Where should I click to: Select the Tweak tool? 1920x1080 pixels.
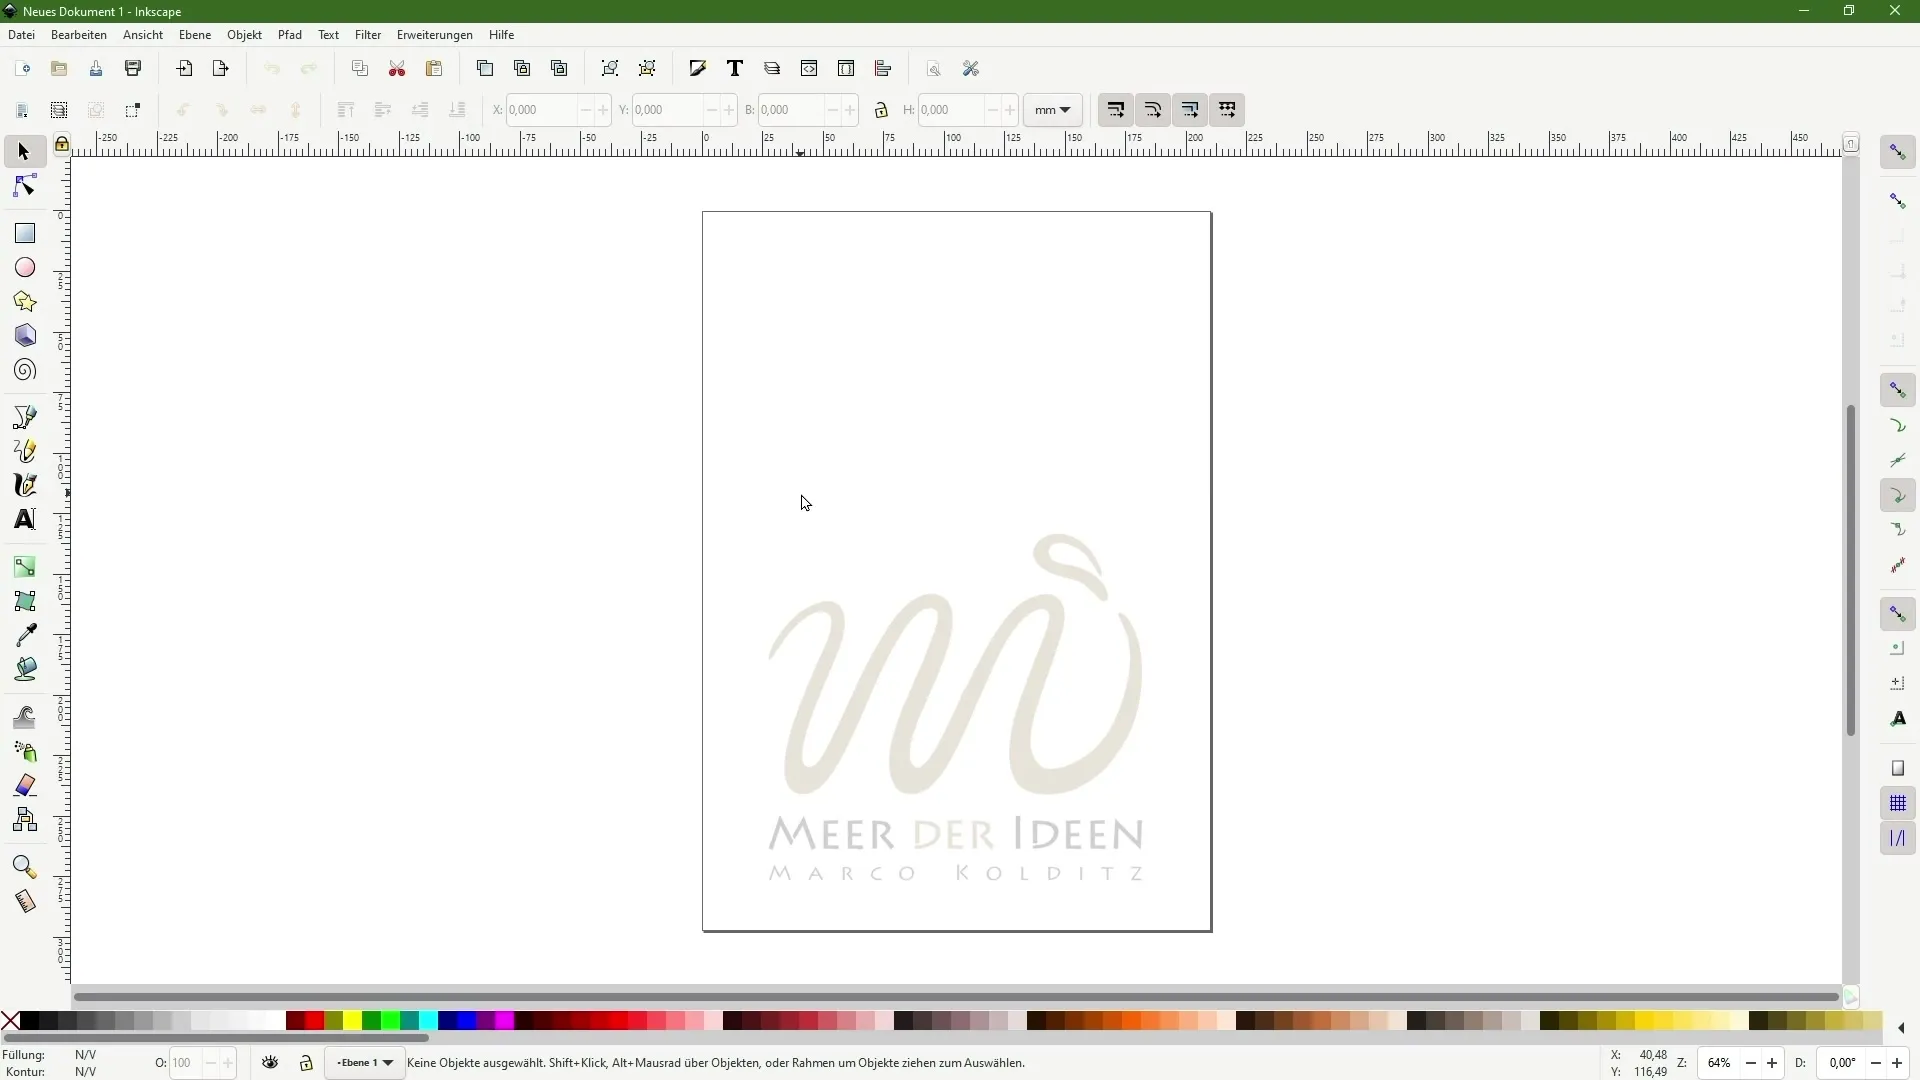(24, 717)
